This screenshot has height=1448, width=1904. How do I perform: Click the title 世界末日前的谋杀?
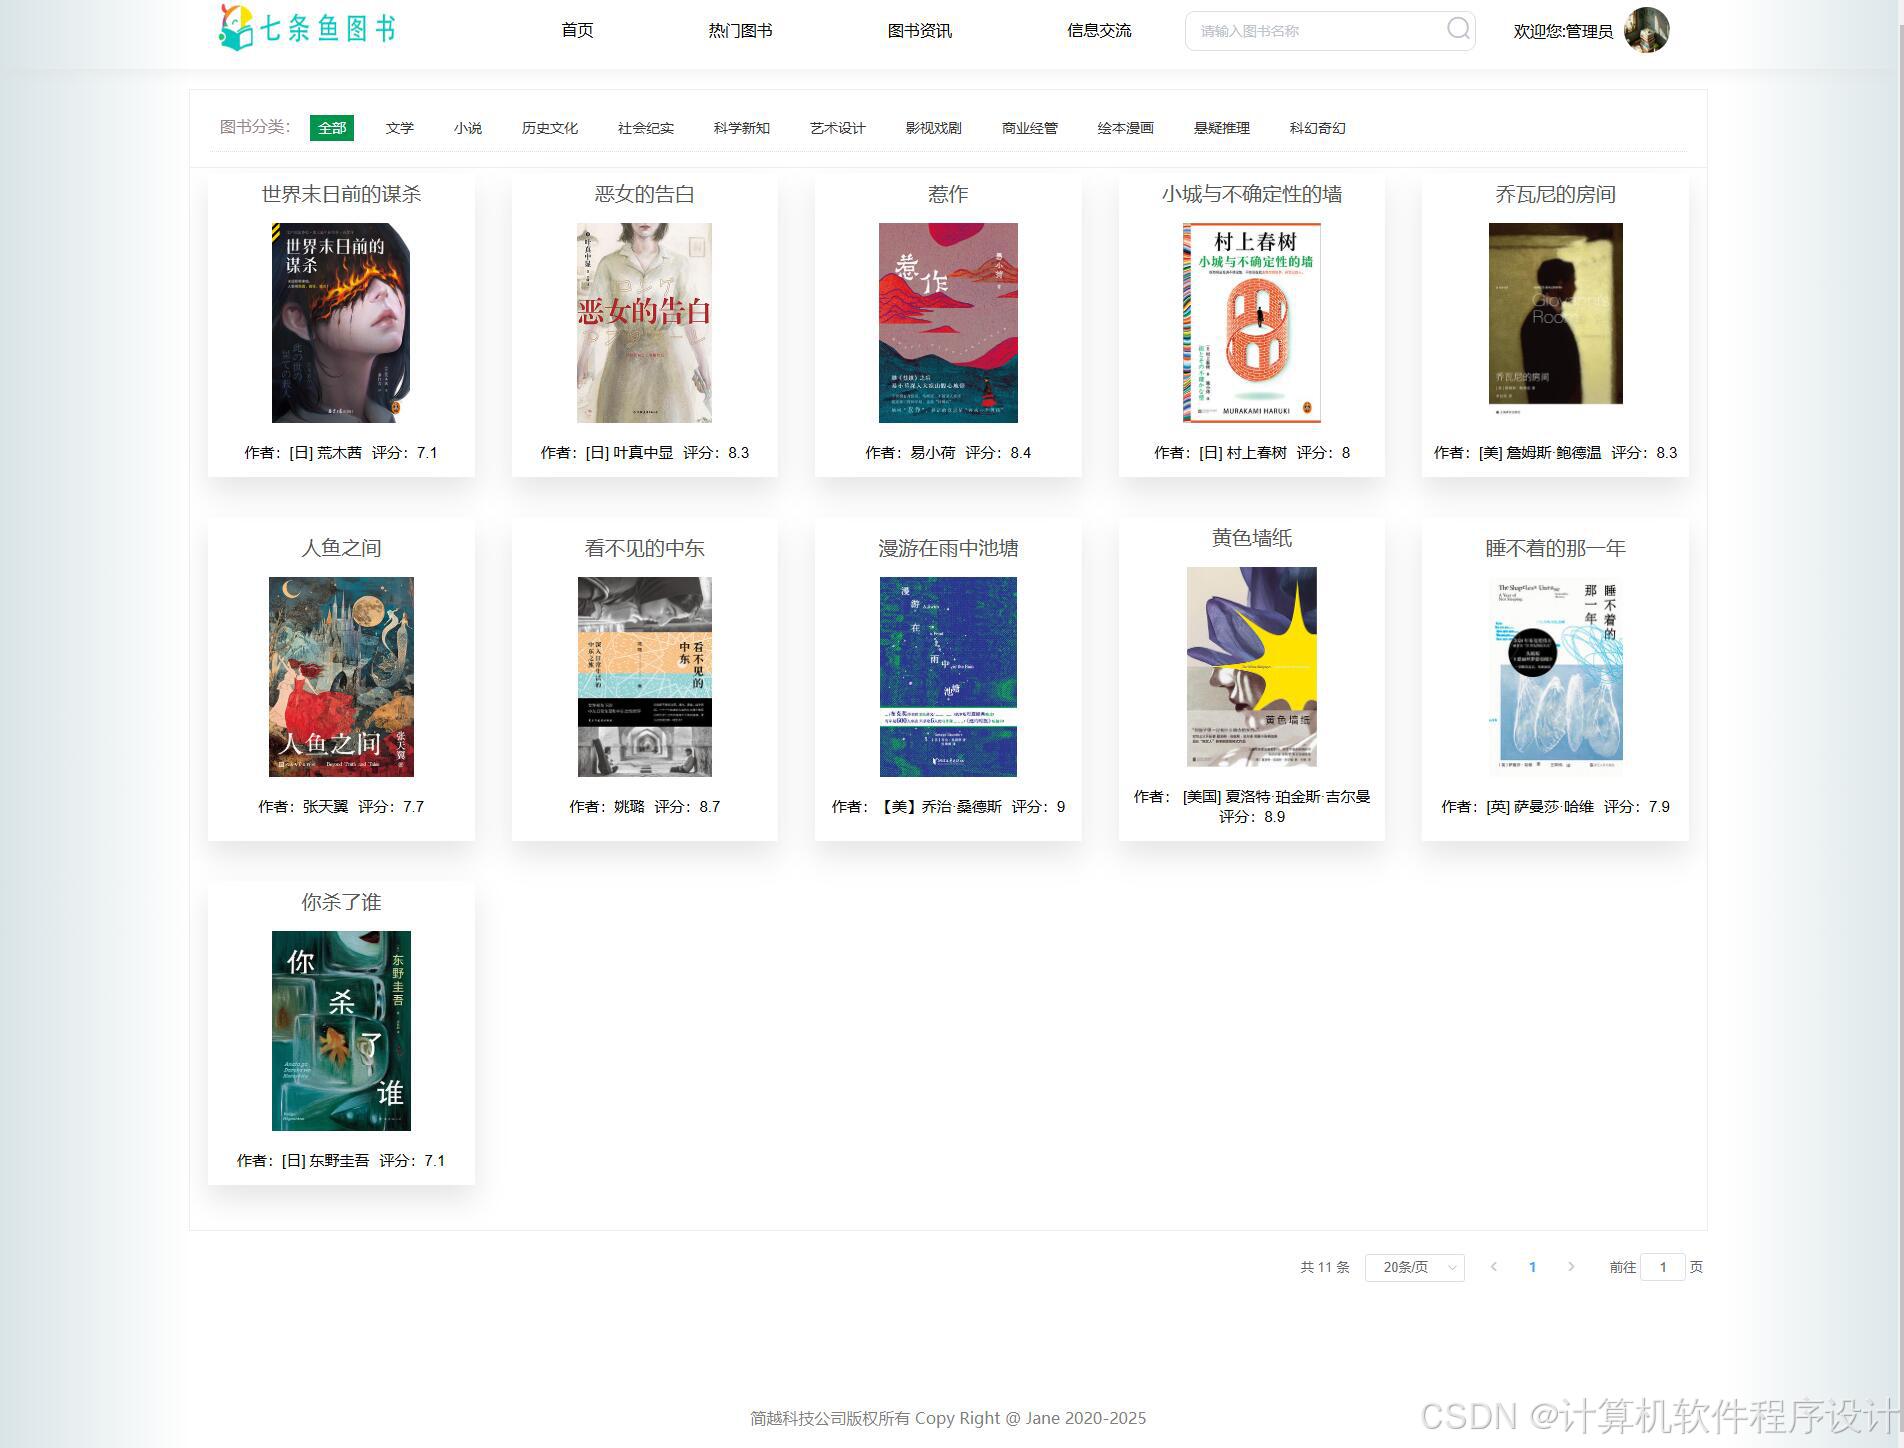coord(341,194)
